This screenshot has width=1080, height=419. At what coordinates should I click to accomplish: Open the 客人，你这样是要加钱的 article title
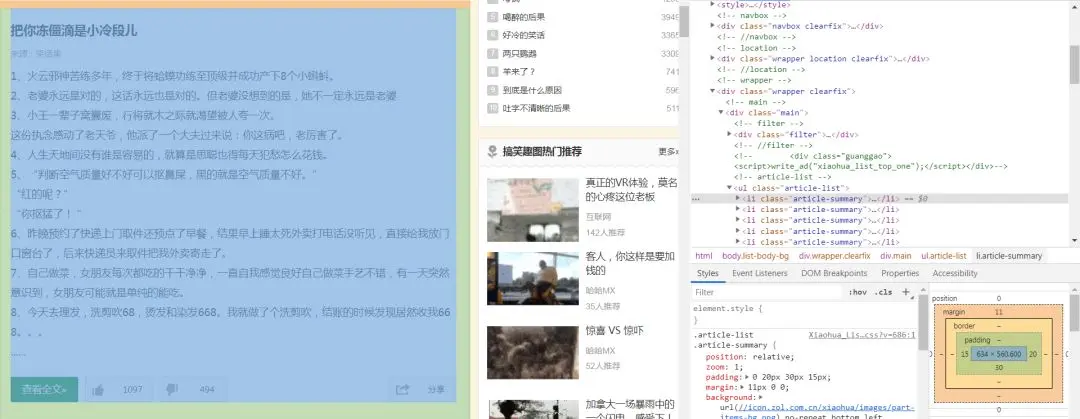pyautogui.click(x=630, y=263)
